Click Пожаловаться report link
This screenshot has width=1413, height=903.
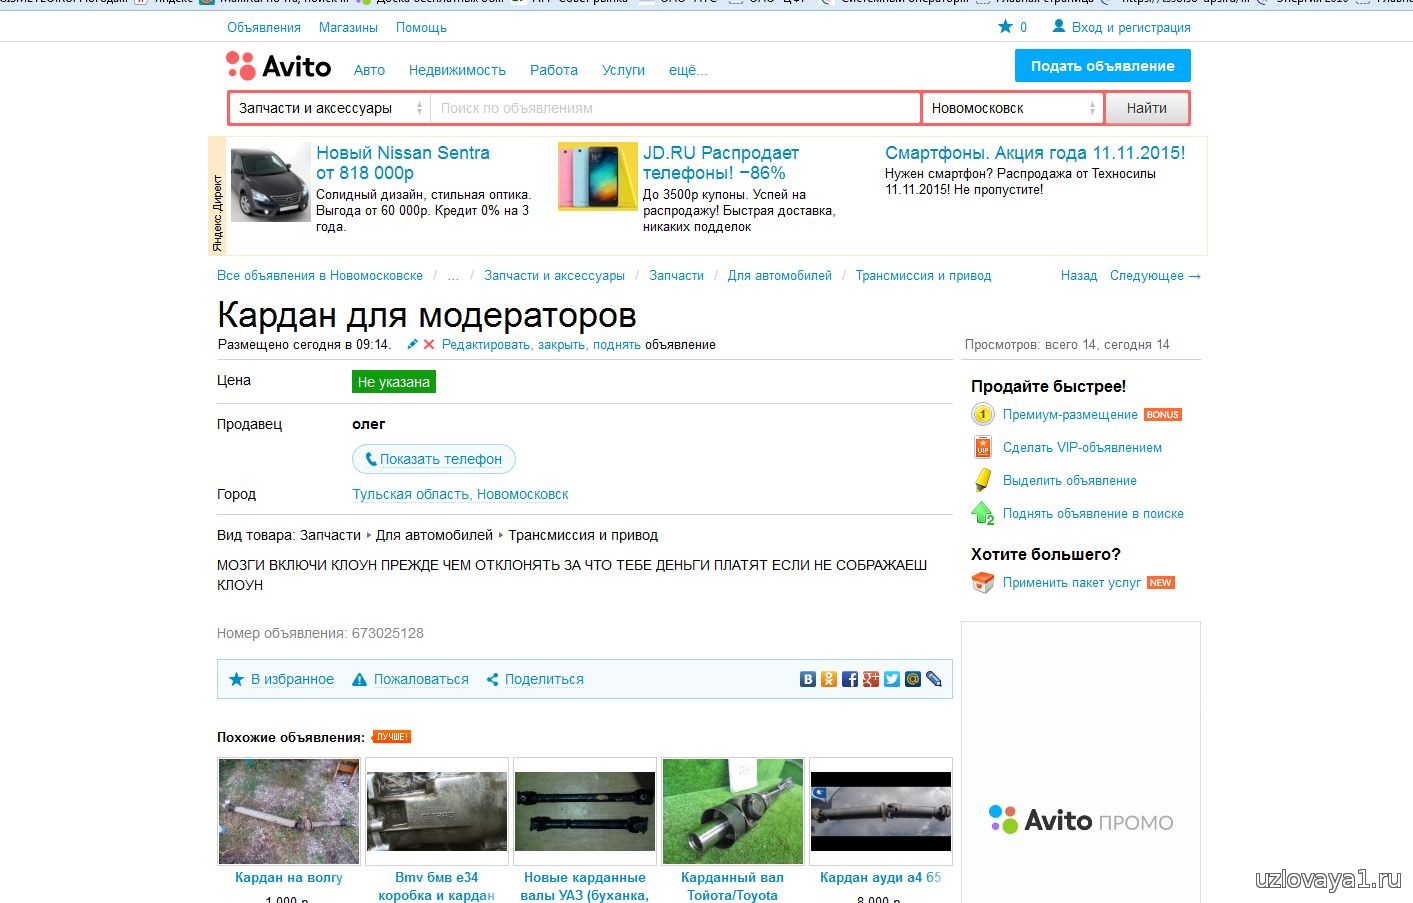click(421, 679)
